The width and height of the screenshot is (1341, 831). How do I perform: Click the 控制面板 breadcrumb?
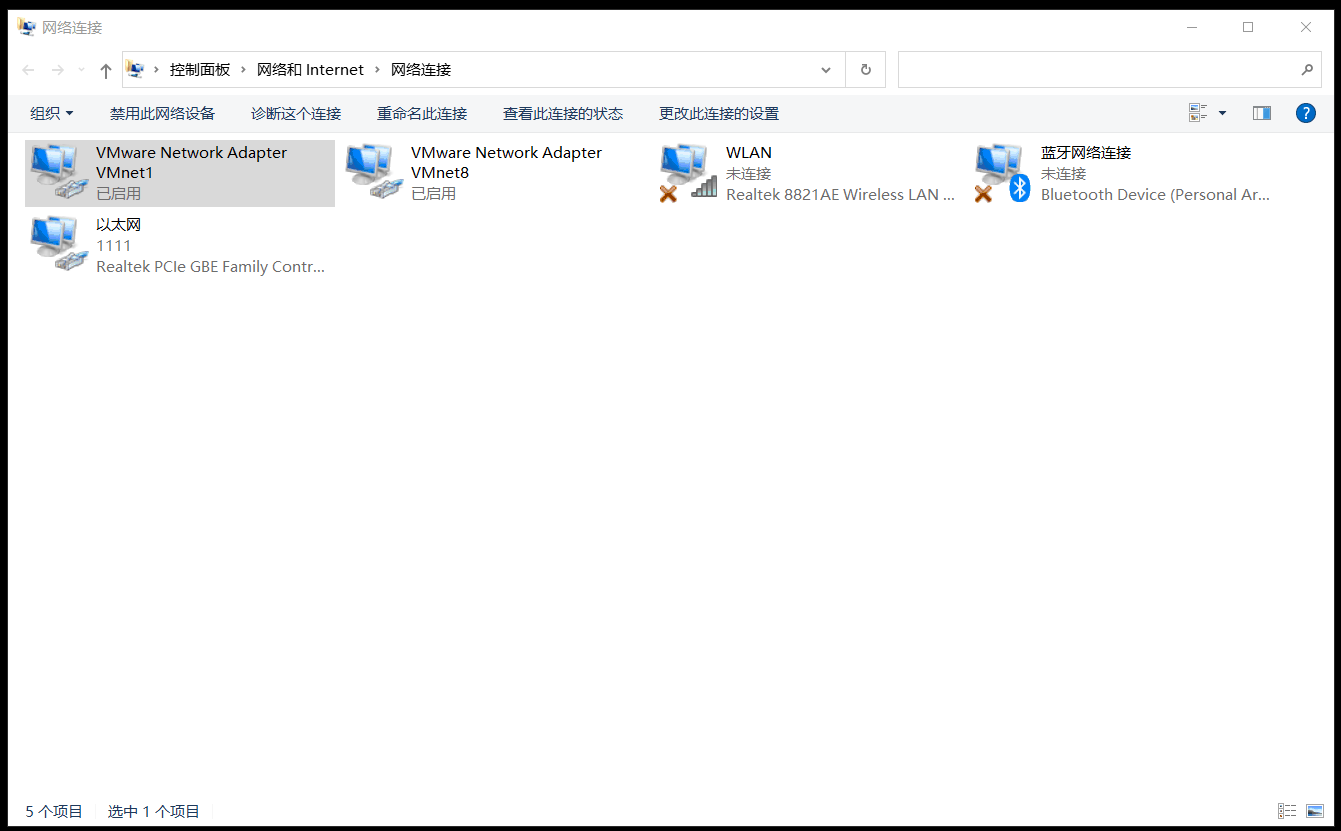pyautogui.click(x=200, y=70)
